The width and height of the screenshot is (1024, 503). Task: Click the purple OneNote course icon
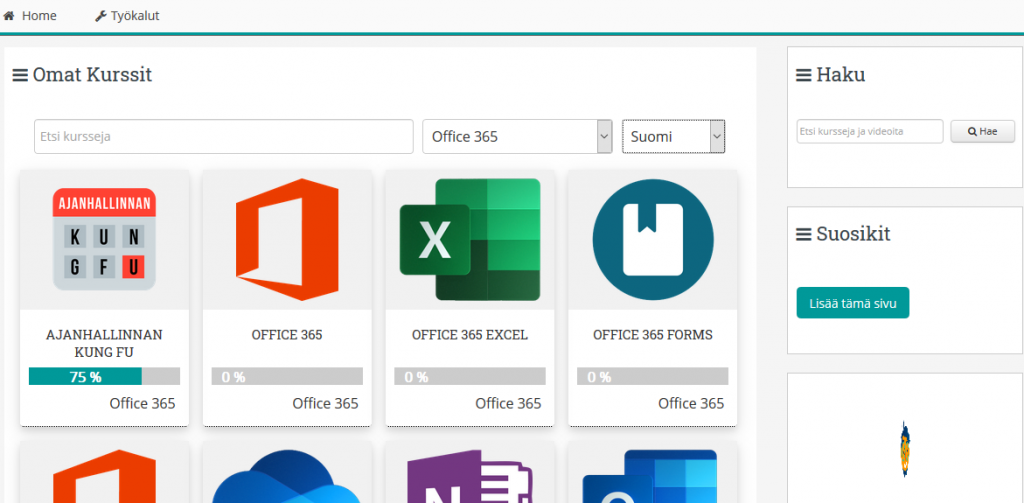(x=470, y=478)
